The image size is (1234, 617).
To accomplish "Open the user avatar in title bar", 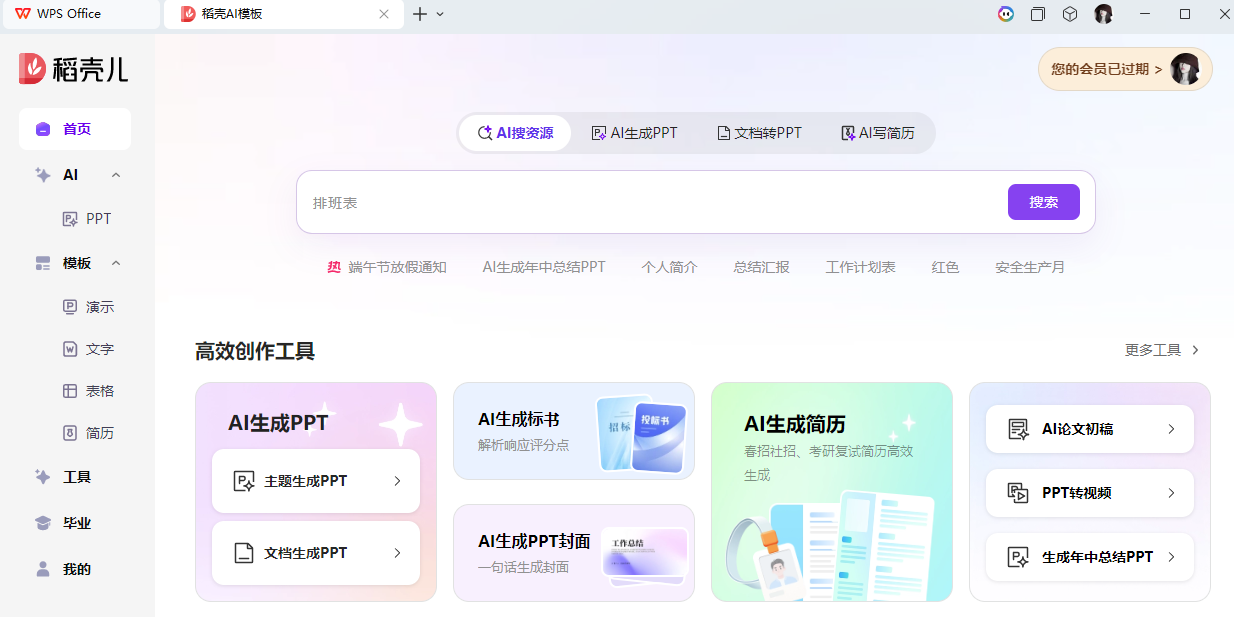I will tap(1104, 14).
